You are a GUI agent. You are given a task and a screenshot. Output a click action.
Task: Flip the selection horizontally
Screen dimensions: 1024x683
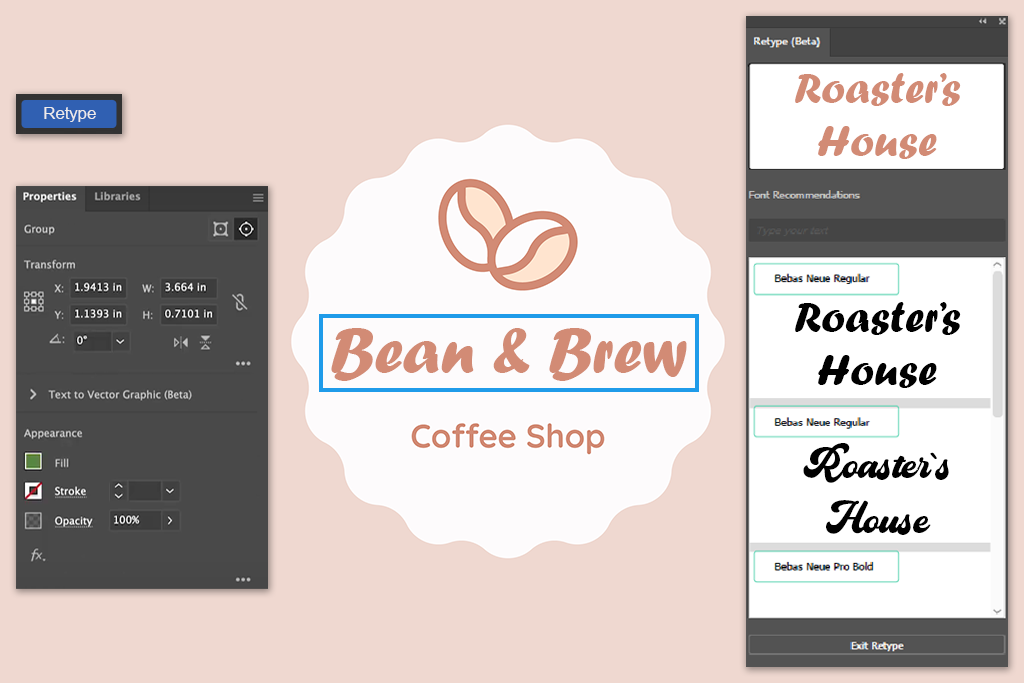tap(181, 342)
